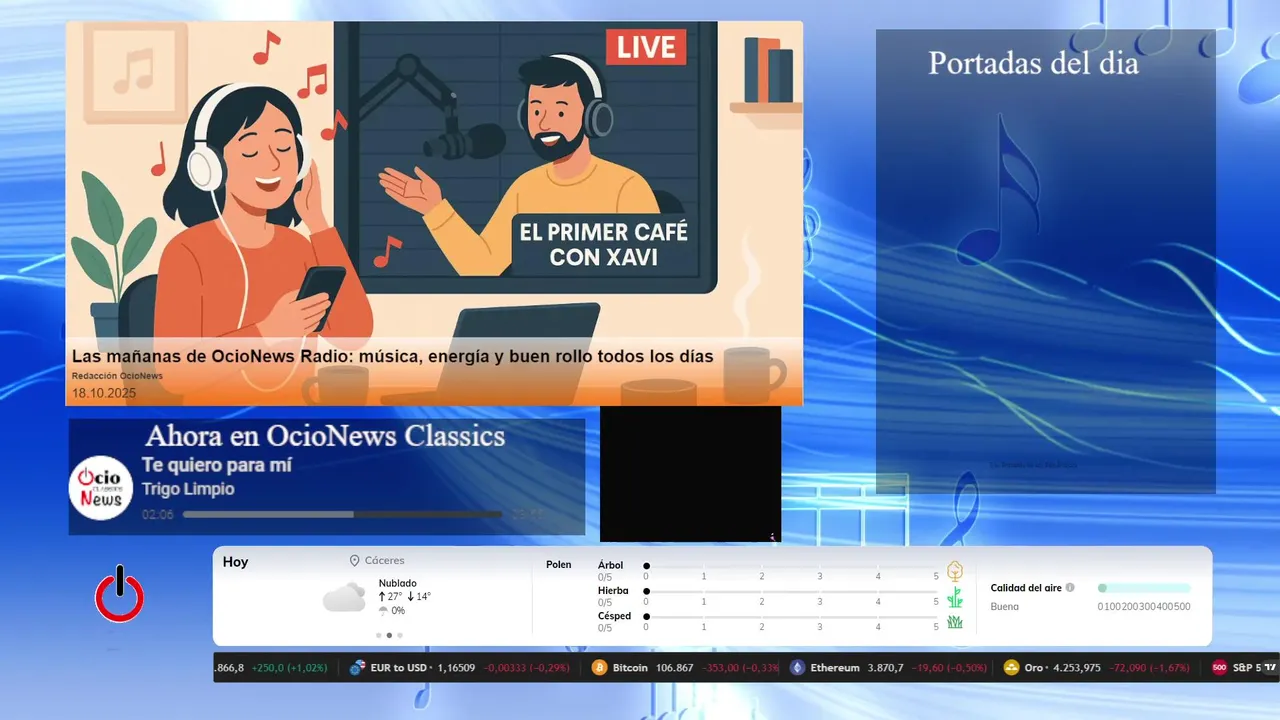The width and height of the screenshot is (1280, 720).
Task: Click the song title Te quiero para mí
Action: (217, 465)
